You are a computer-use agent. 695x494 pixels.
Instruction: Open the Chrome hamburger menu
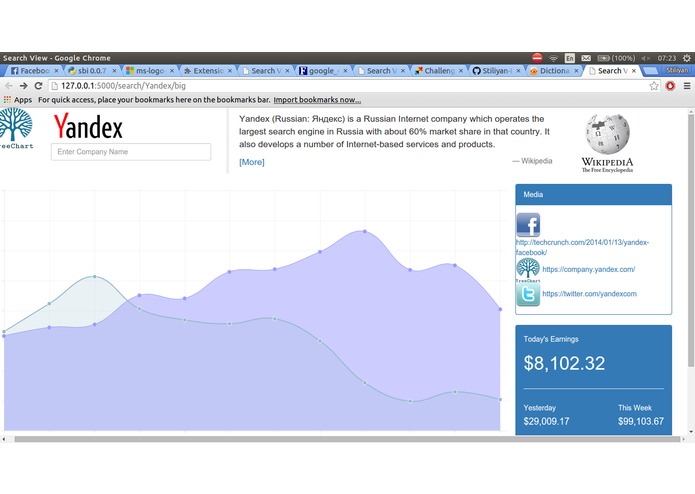687,86
